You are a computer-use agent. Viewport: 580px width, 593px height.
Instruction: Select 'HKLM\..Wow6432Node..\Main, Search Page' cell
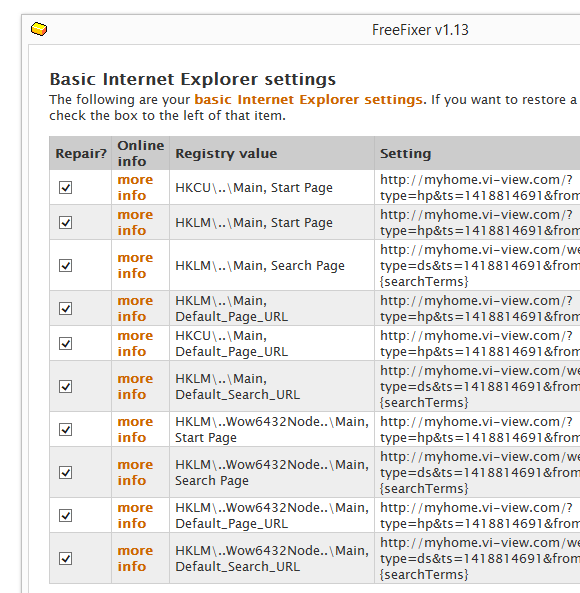point(272,472)
